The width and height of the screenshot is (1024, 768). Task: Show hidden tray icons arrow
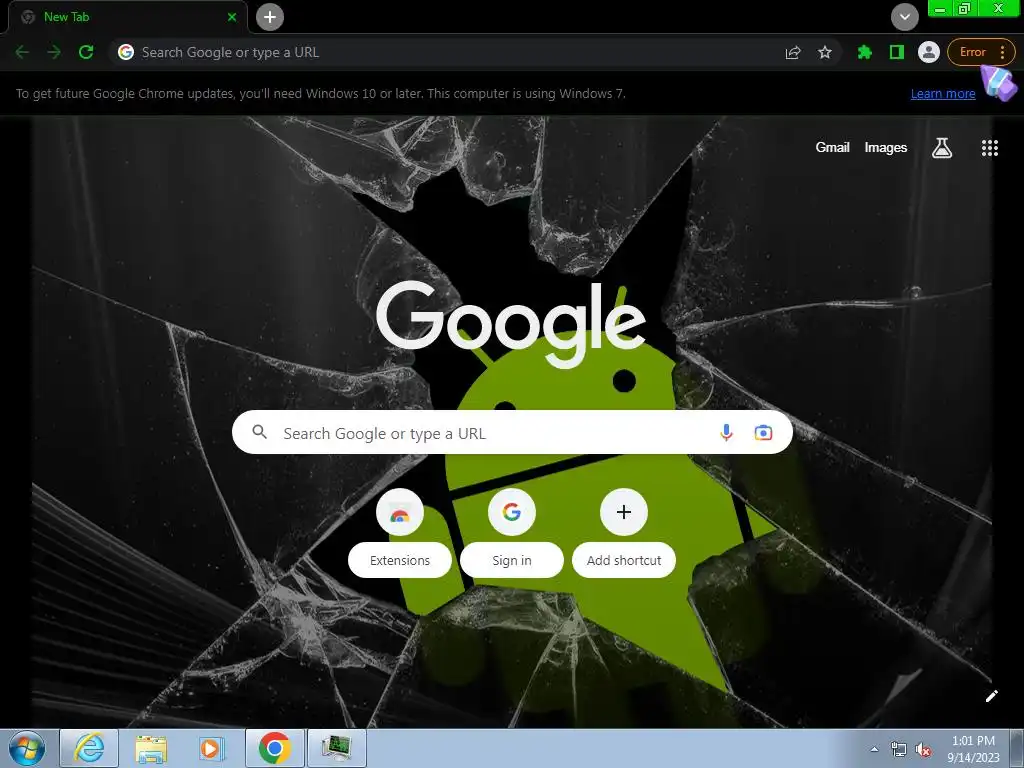(874, 750)
